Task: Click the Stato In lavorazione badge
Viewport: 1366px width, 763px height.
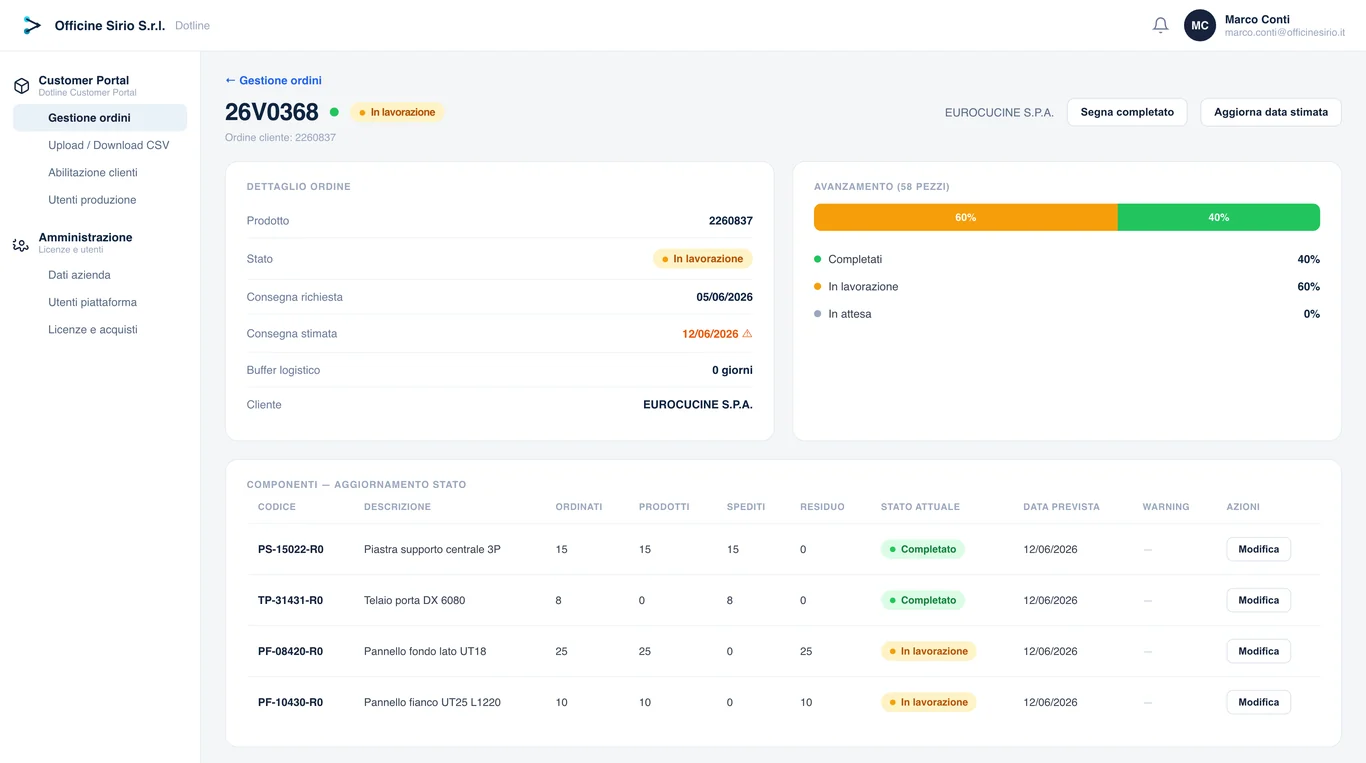Action: coord(703,259)
